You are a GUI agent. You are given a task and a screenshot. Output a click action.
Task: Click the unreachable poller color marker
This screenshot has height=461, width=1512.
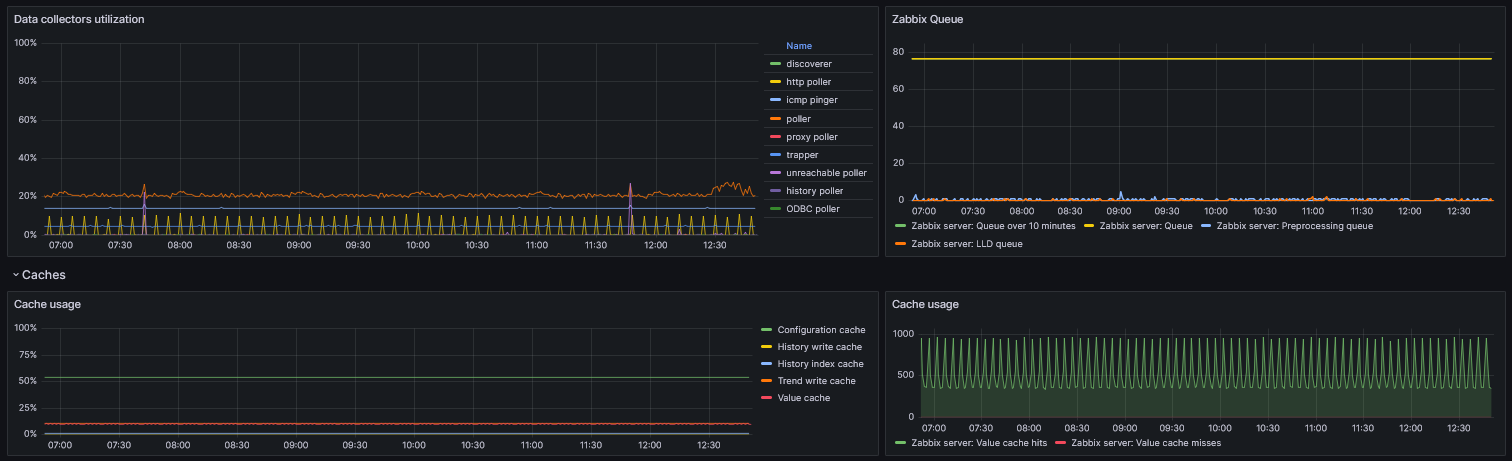(774, 173)
